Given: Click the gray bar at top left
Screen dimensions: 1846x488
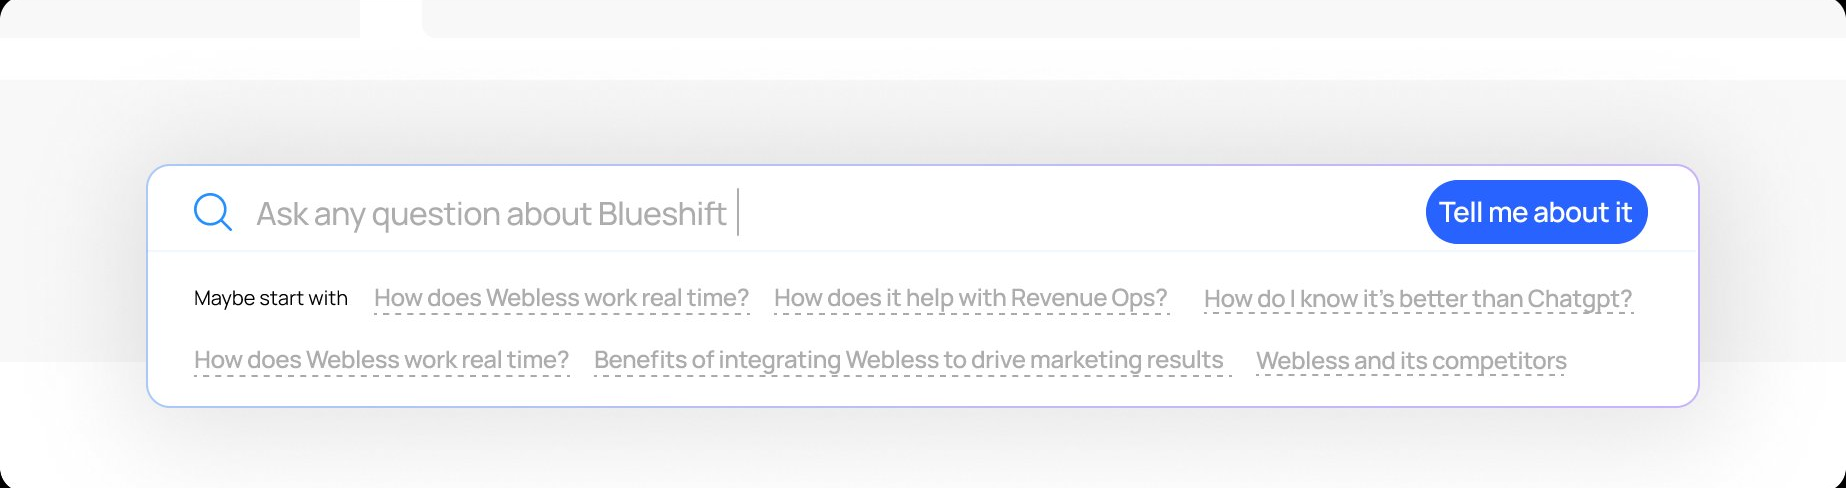Looking at the screenshot, I should tap(180, 18).
